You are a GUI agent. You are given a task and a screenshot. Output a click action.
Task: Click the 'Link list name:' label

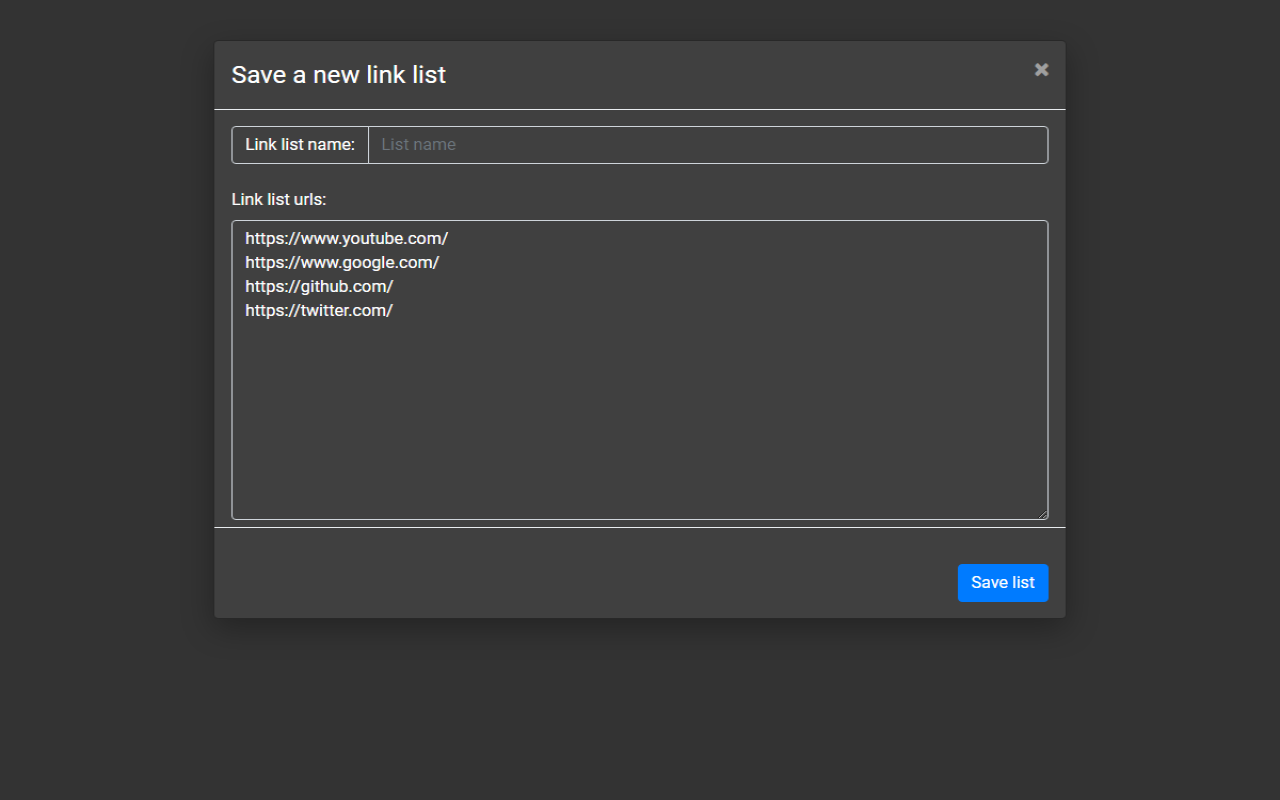300,145
